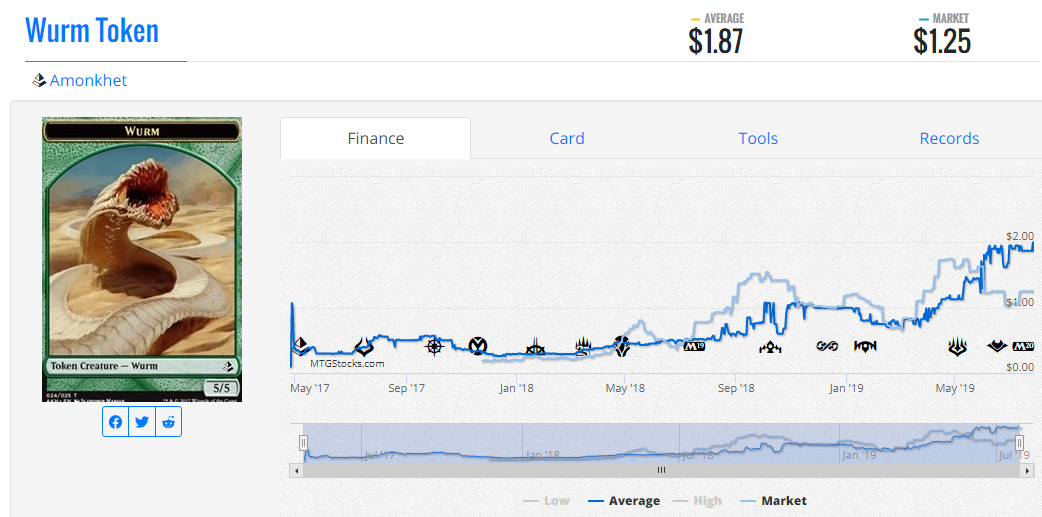1042x517 pixels.
Task: Click the circular M set marker on chart
Action: click(478, 346)
